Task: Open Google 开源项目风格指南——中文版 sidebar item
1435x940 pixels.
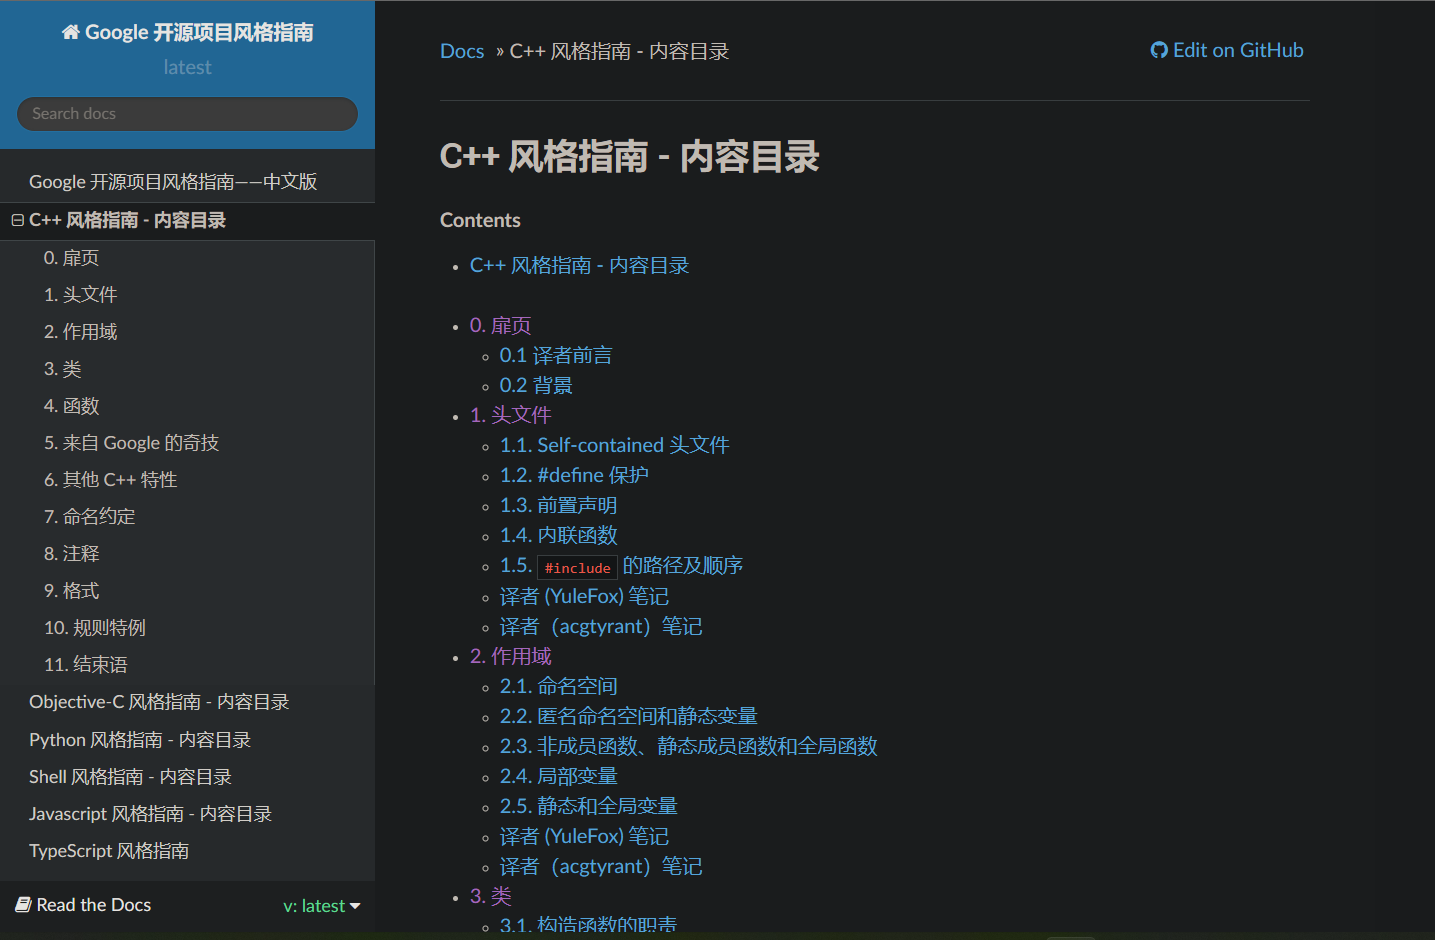Action: click(187, 182)
